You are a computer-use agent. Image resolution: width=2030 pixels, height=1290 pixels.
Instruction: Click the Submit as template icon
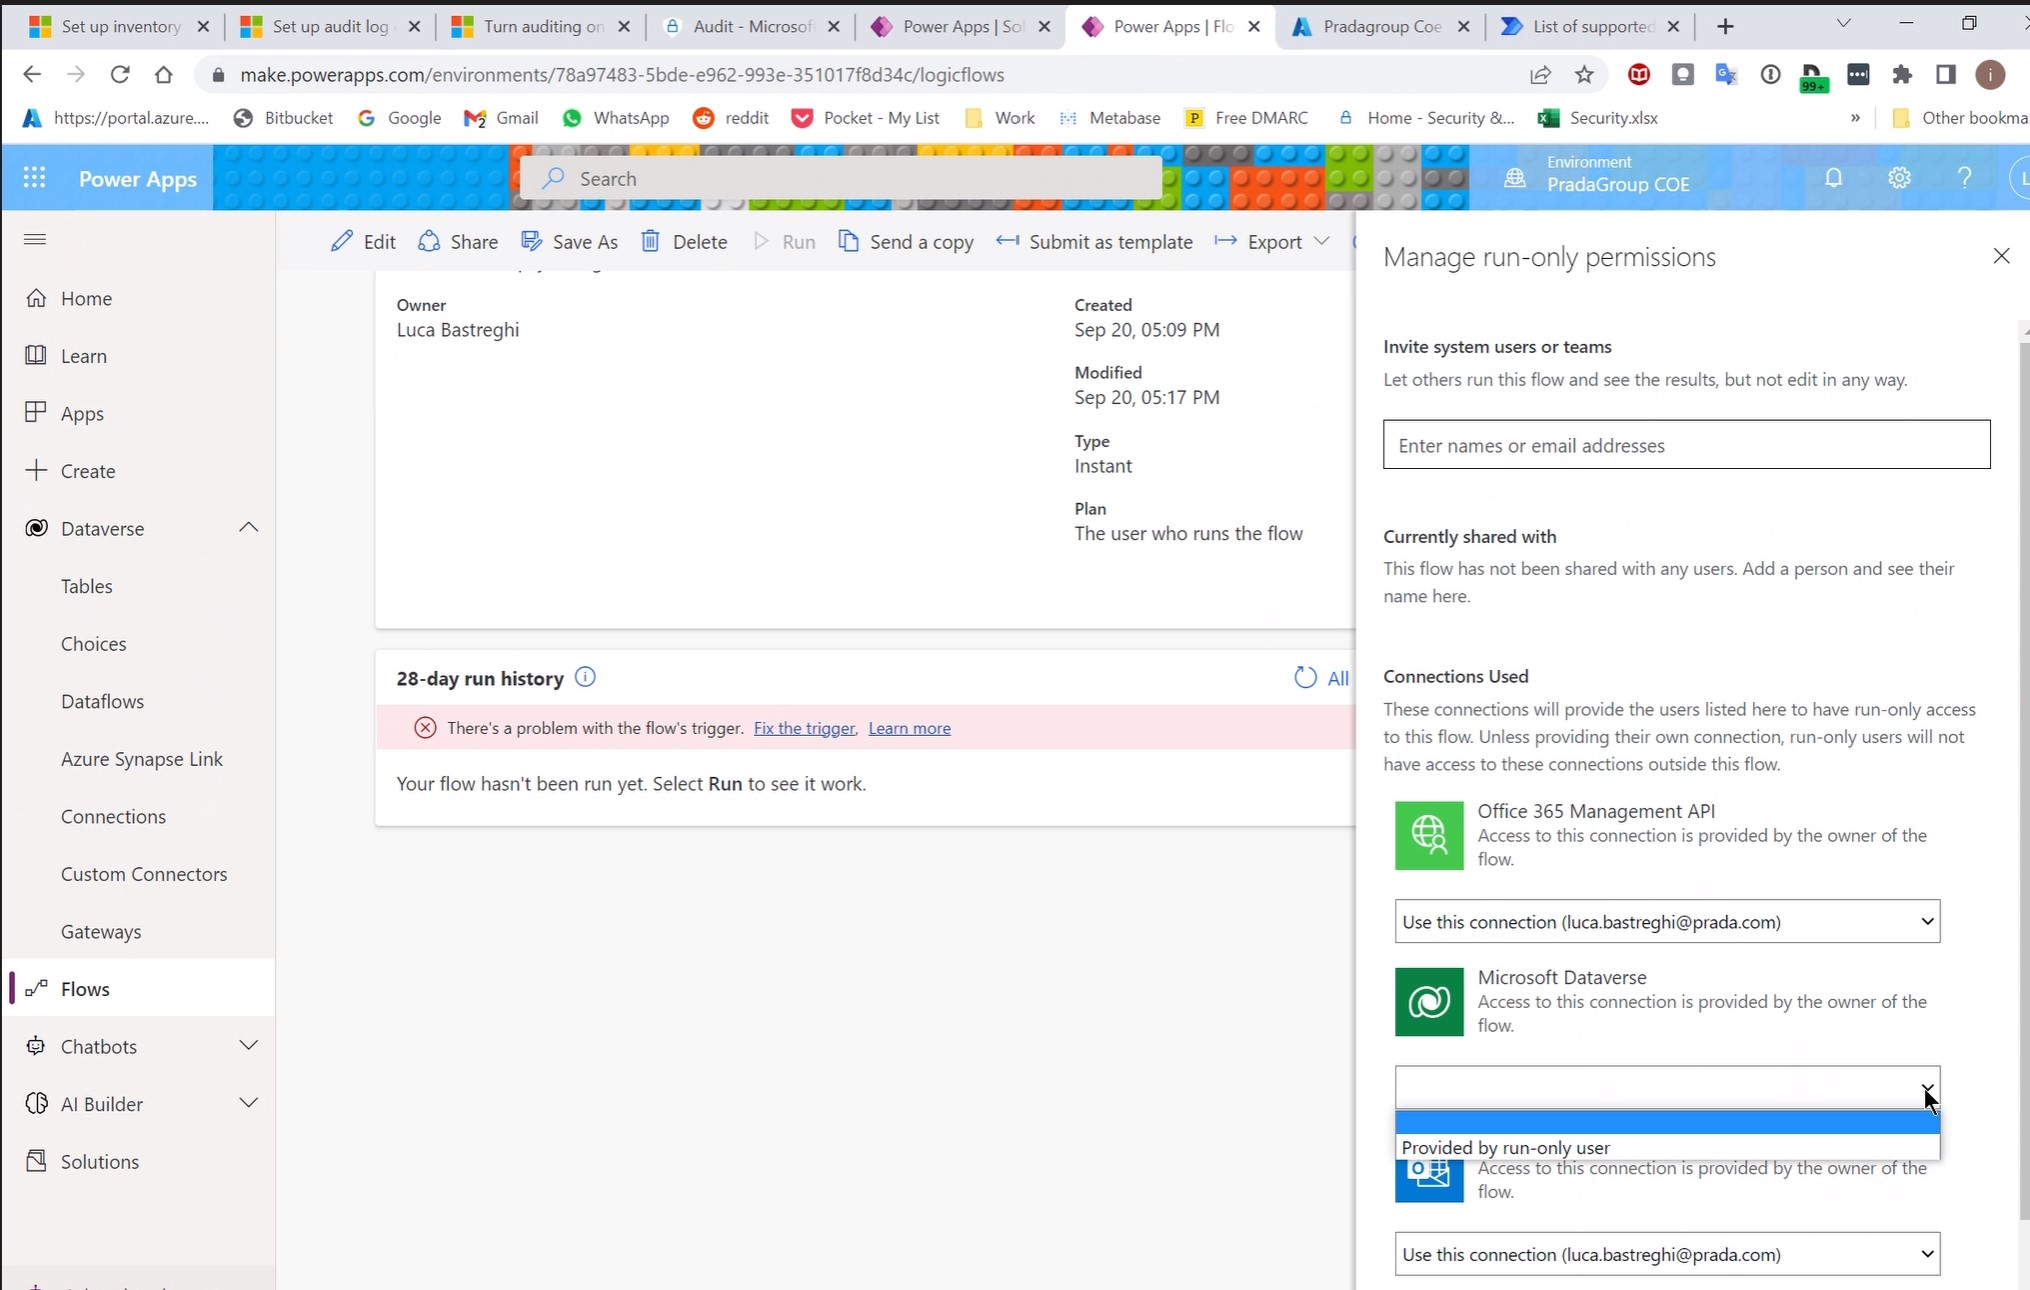[x=1009, y=241]
